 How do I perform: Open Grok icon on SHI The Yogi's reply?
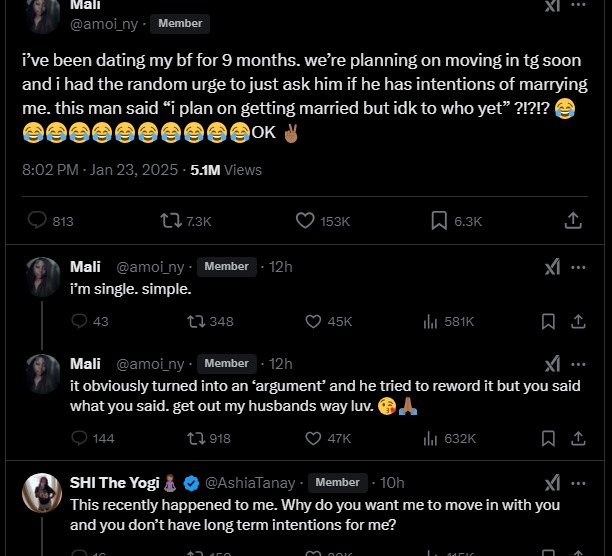[552, 483]
